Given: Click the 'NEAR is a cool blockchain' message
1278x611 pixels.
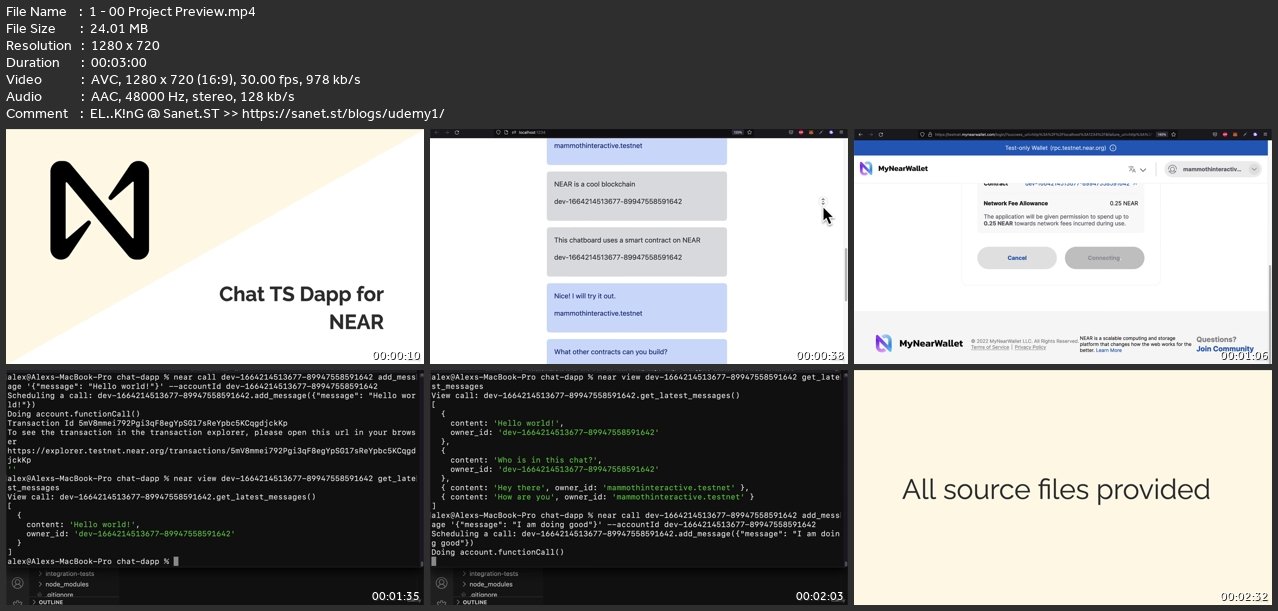Looking at the screenshot, I should click(x=635, y=196).
